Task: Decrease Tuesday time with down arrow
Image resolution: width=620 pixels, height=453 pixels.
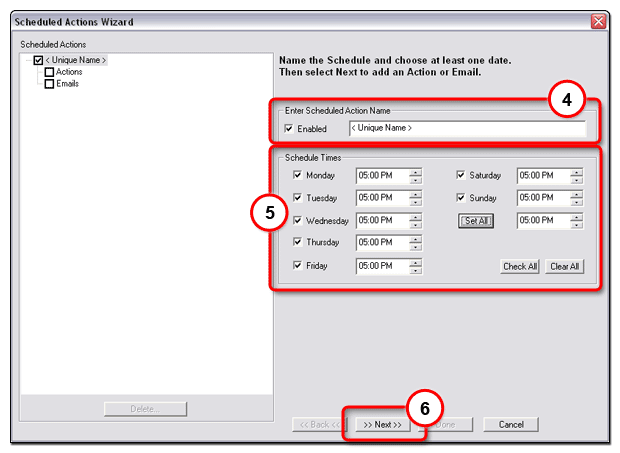Action: point(415,202)
